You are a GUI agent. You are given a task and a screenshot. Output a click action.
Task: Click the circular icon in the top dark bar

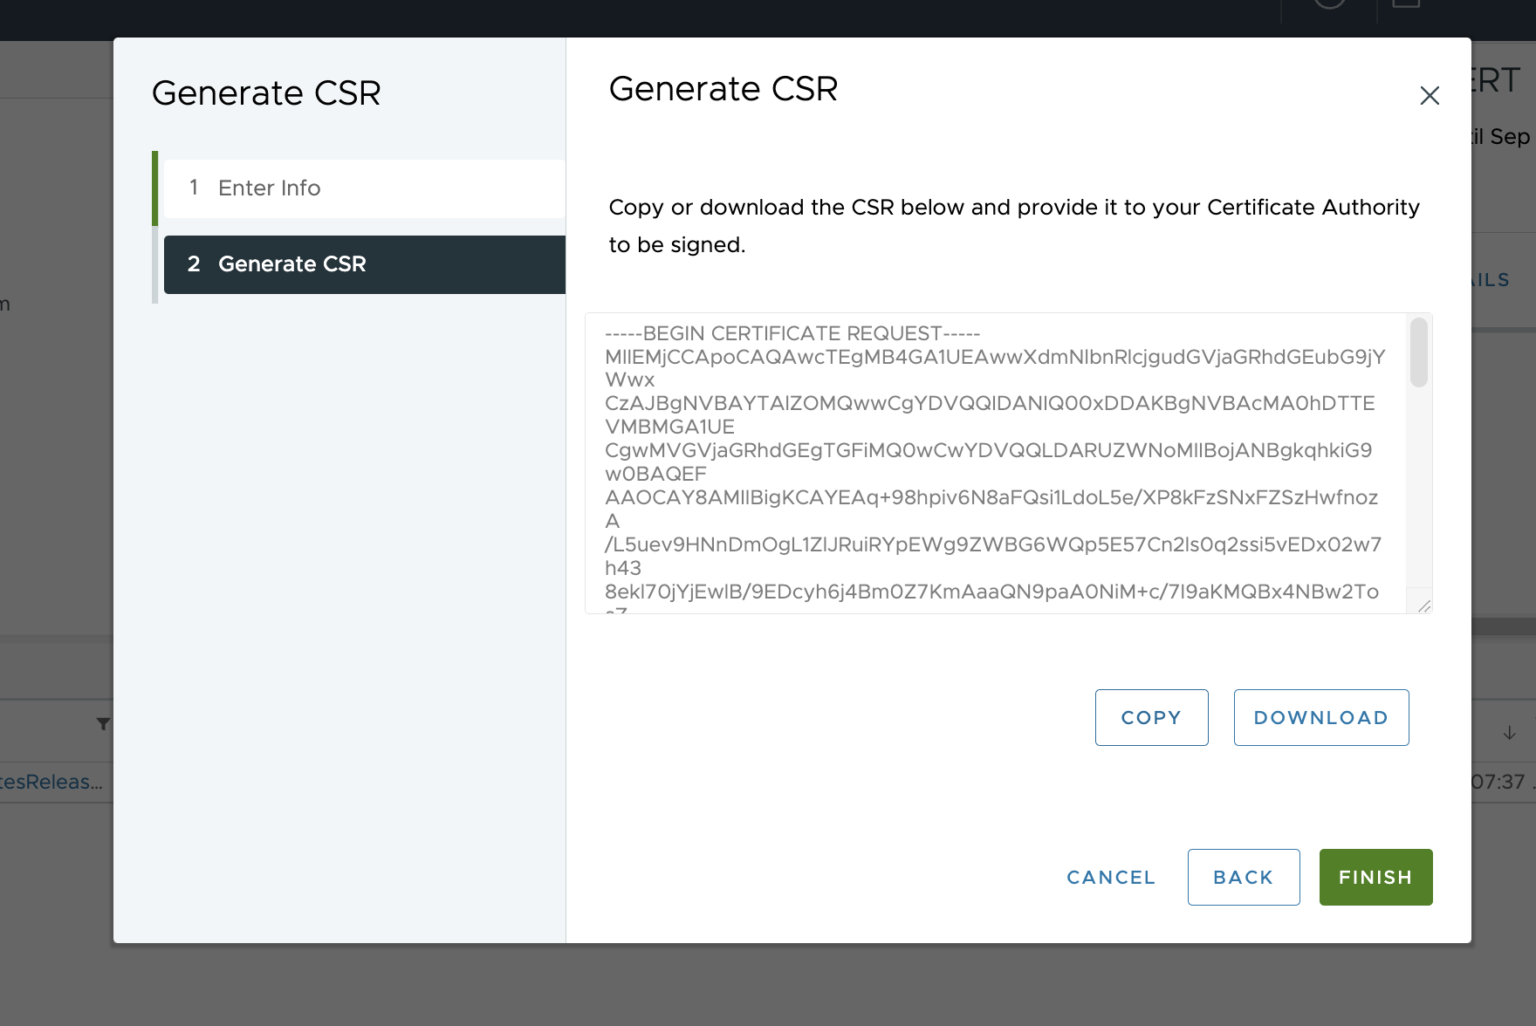pos(1329,4)
